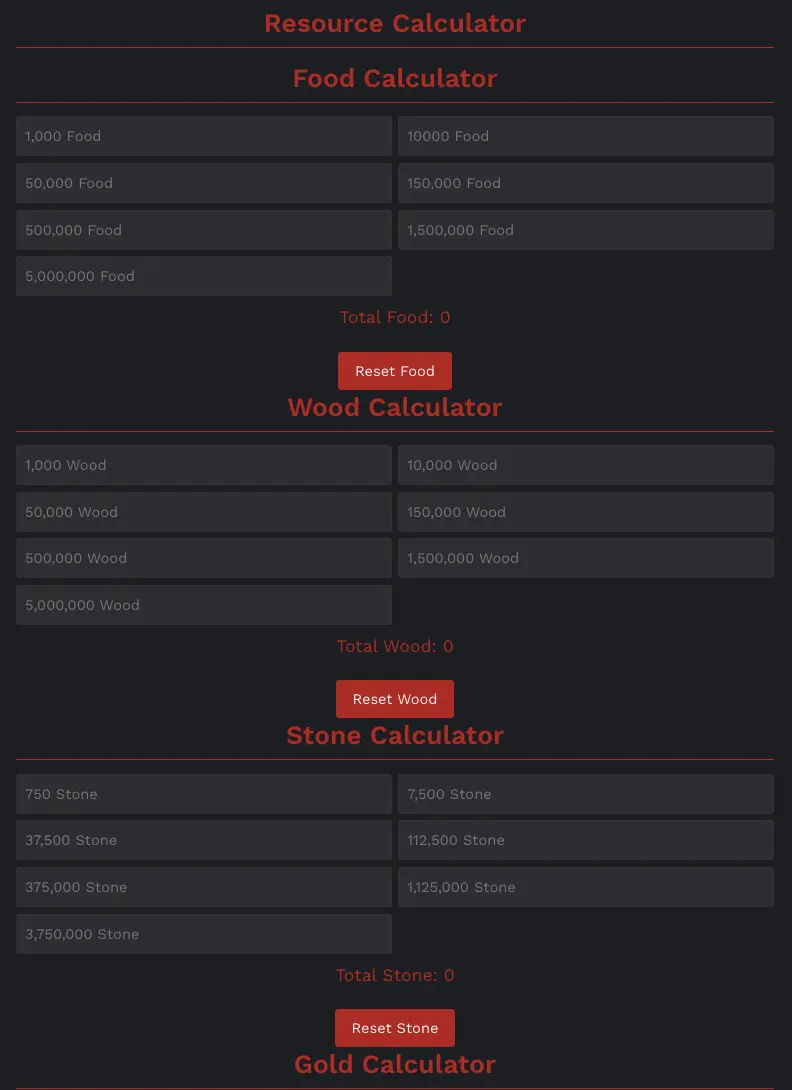Click into the 50,000 Food field
This screenshot has width=792, height=1090.
click(204, 183)
